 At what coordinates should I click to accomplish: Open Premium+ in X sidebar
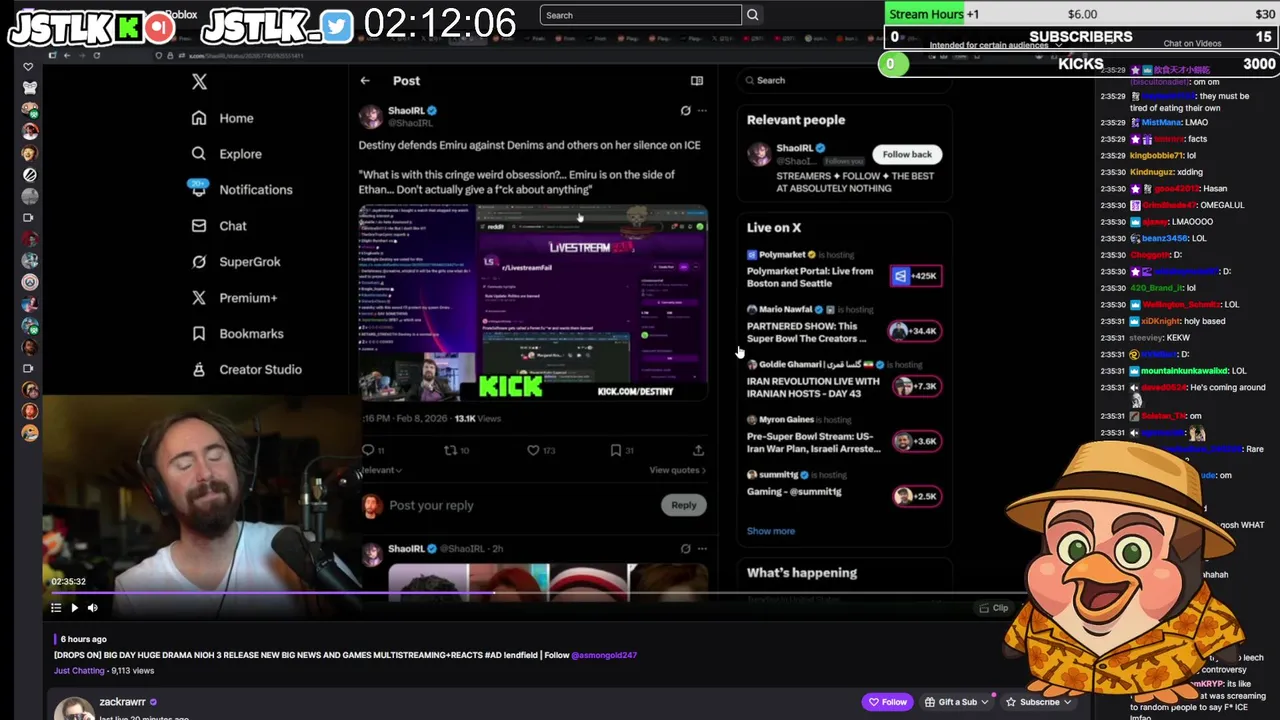click(x=248, y=298)
